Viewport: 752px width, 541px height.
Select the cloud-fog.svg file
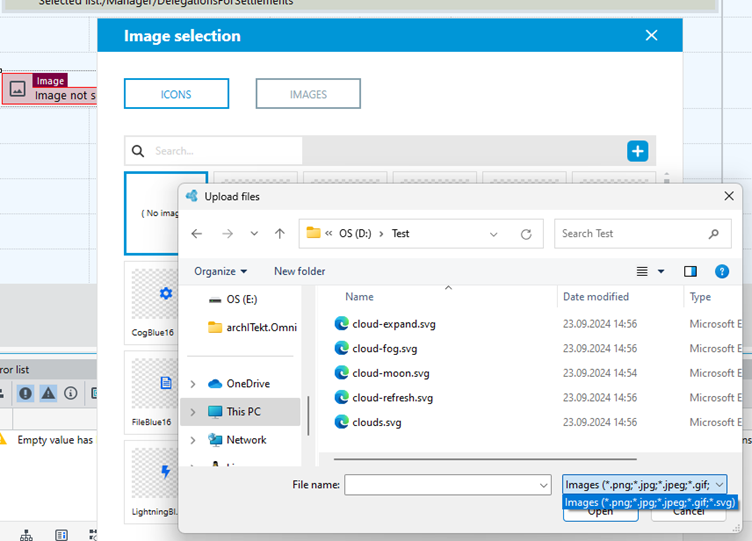[x=385, y=349]
